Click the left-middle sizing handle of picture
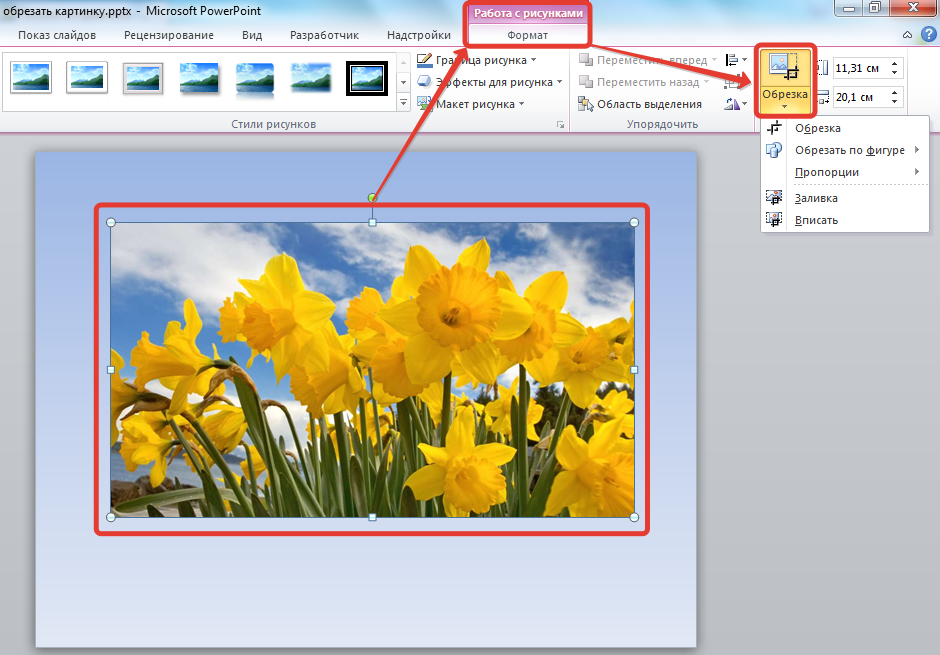This screenshot has width=940, height=655. tap(111, 370)
